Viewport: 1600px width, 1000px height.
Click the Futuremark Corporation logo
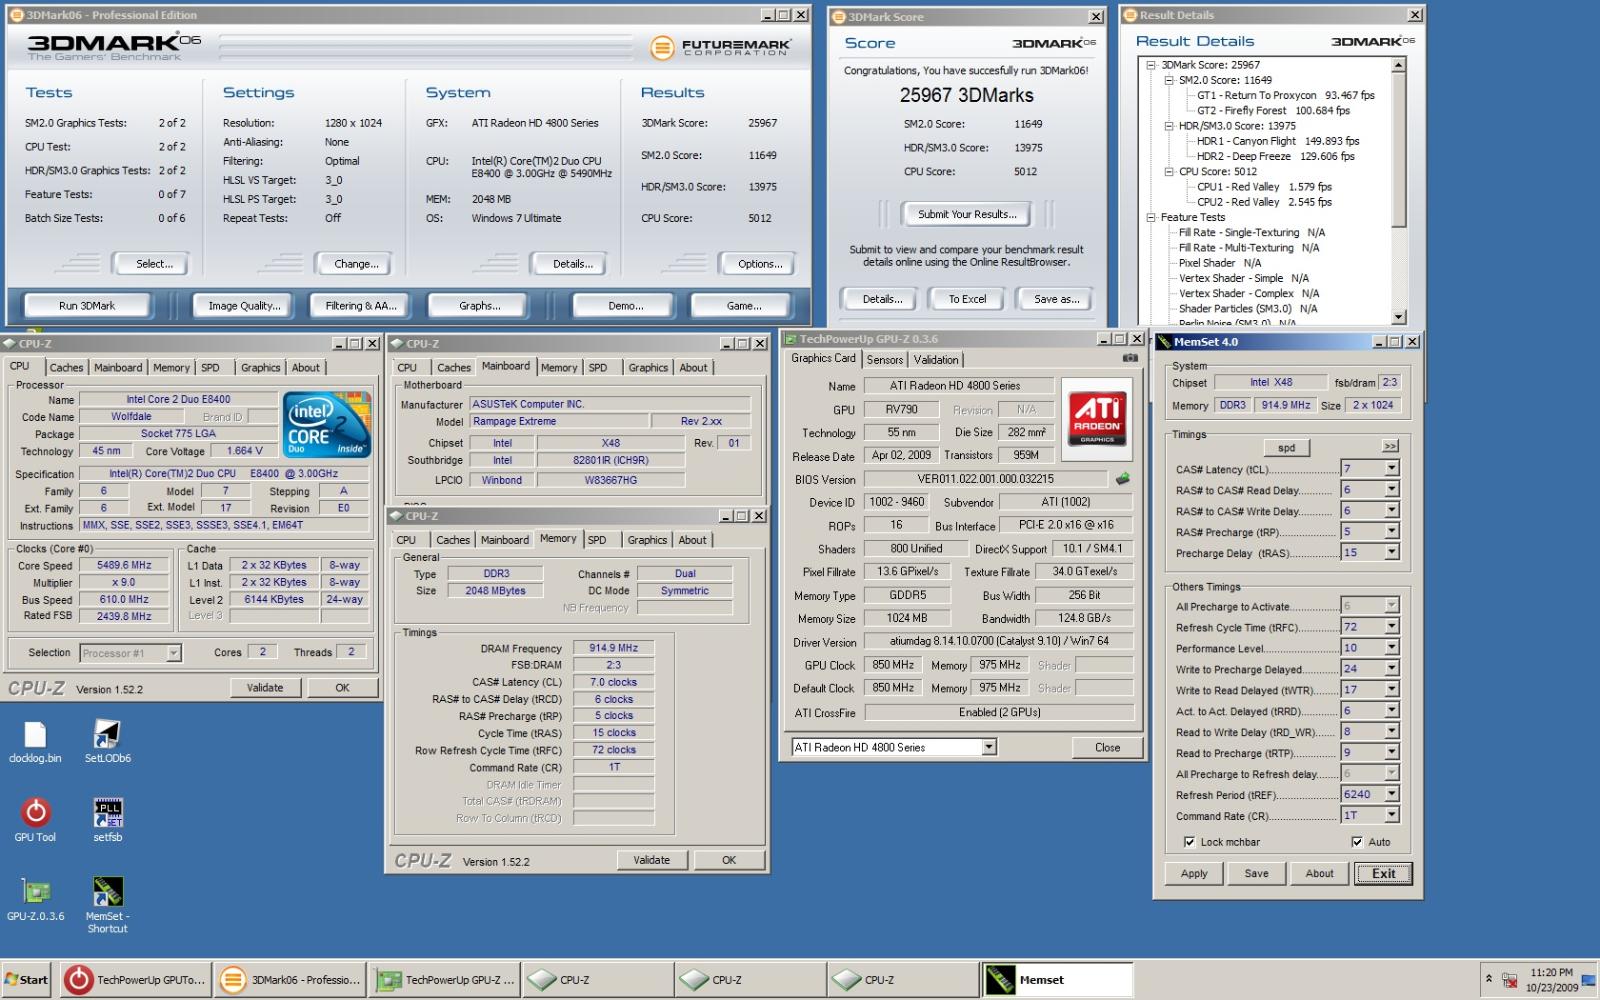(x=720, y=47)
